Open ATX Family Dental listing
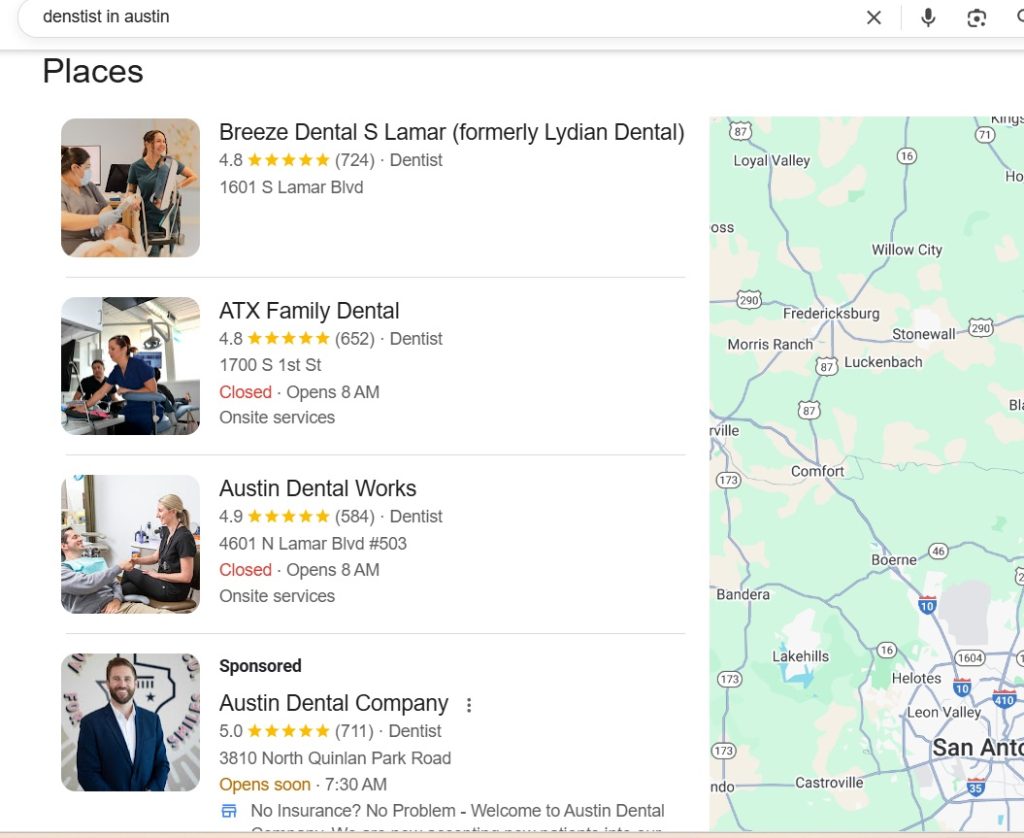 point(309,311)
